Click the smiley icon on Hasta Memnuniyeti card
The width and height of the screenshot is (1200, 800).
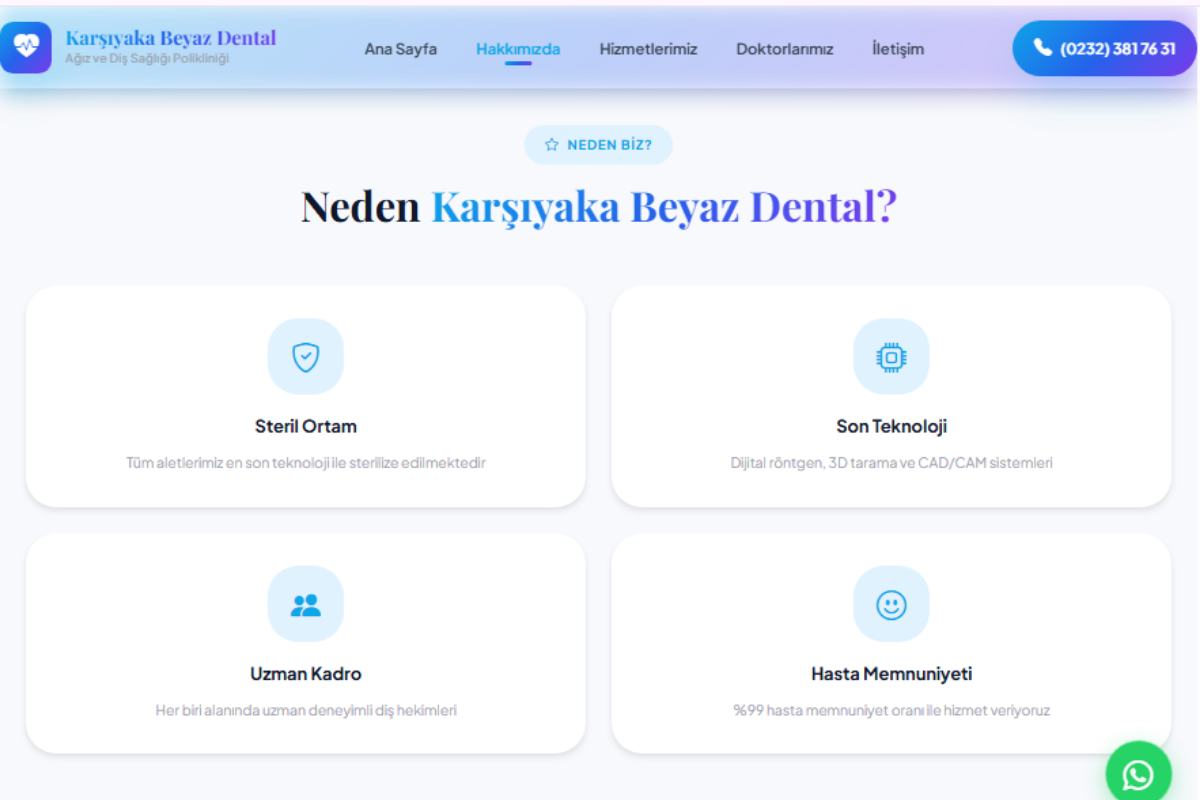(892, 604)
